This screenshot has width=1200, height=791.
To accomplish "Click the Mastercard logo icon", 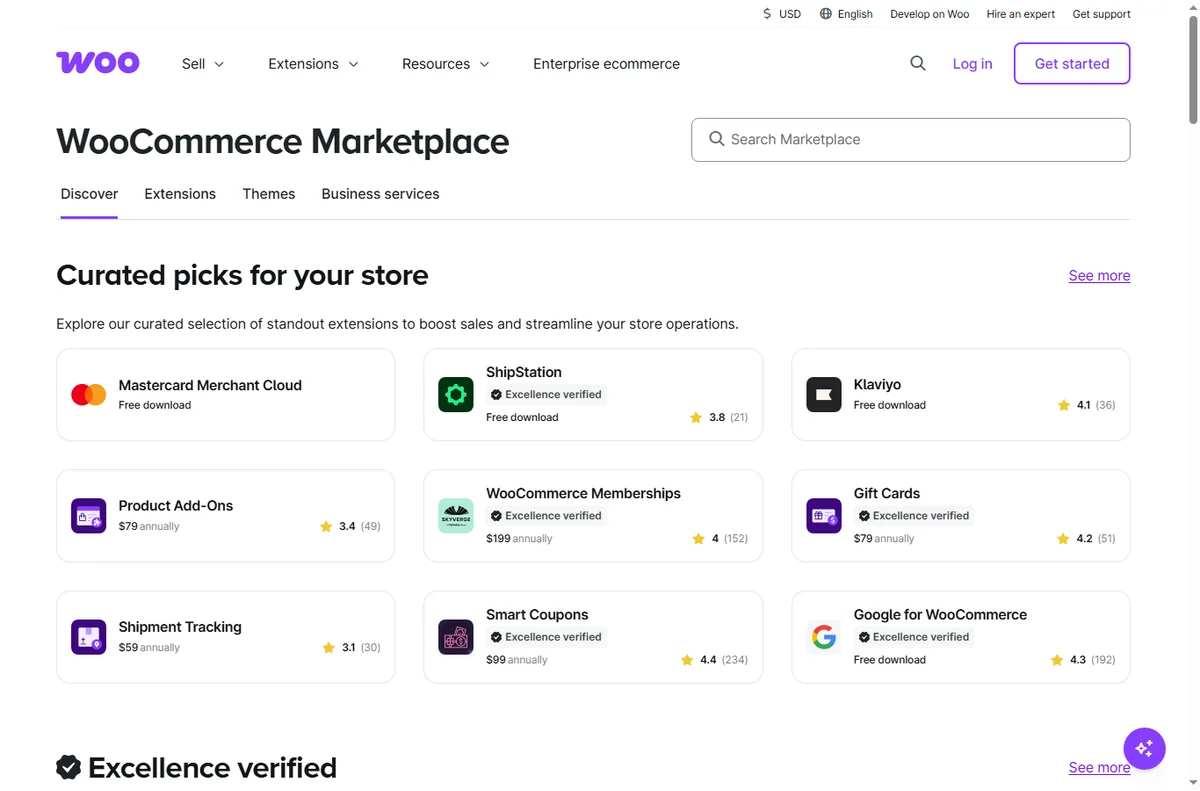I will pyautogui.click(x=89, y=394).
